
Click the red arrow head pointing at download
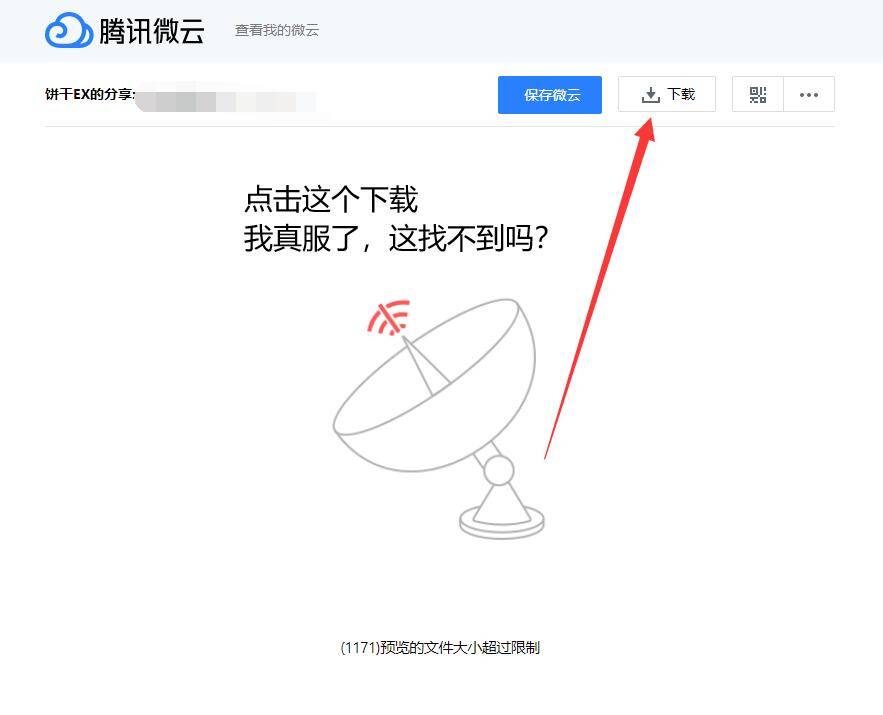(646, 131)
